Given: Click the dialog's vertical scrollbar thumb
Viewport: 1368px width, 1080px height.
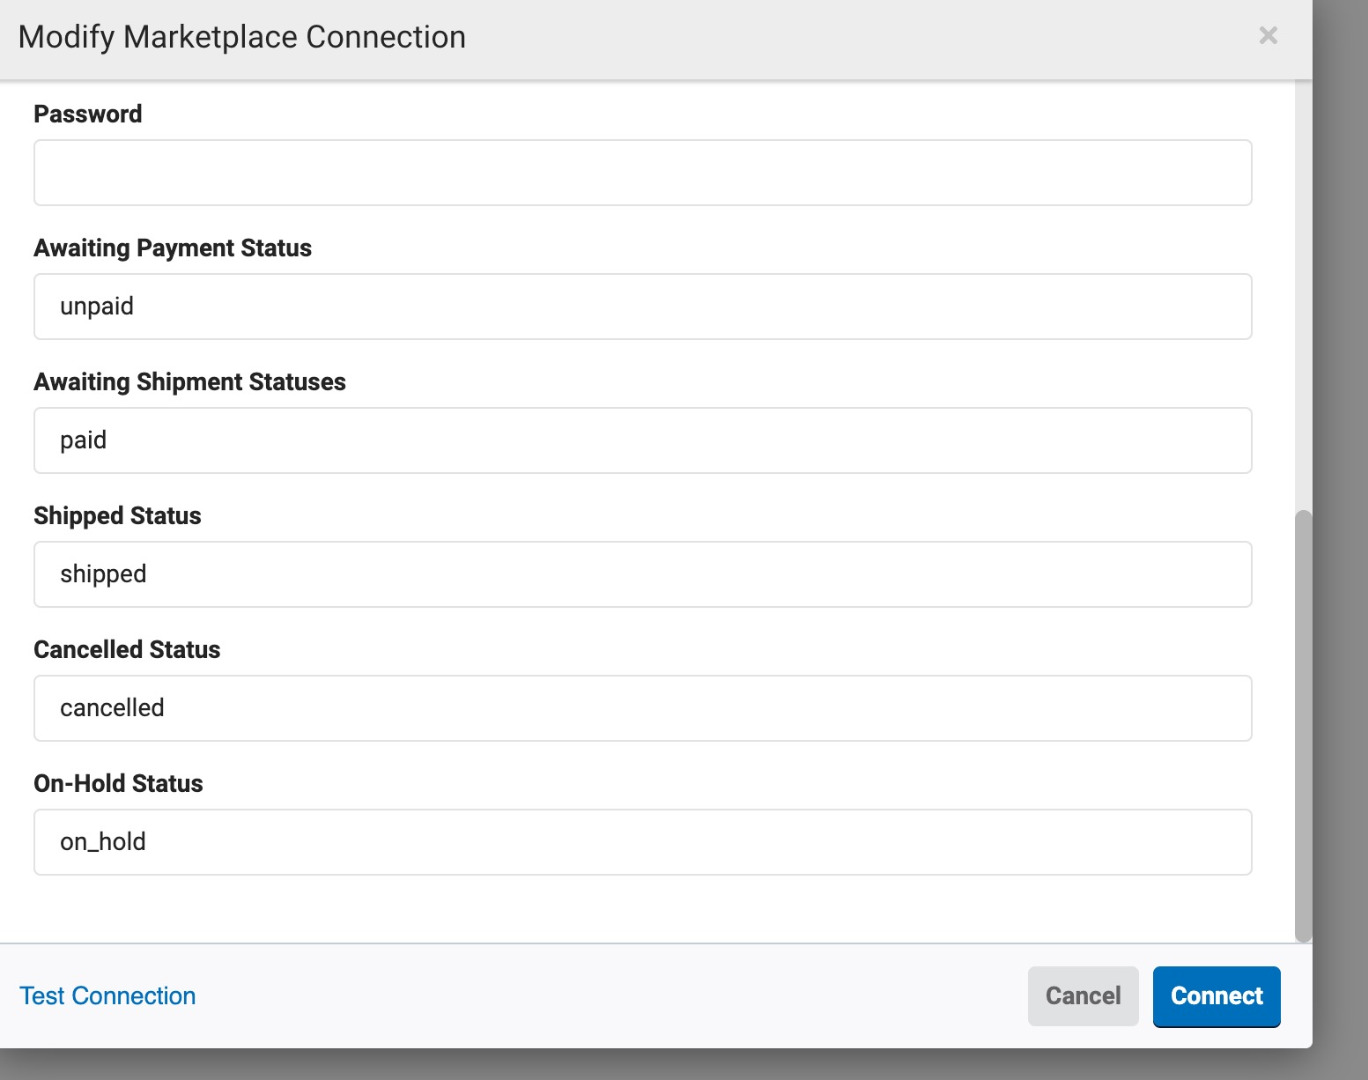Looking at the screenshot, I should pyautogui.click(x=1302, y=725).
